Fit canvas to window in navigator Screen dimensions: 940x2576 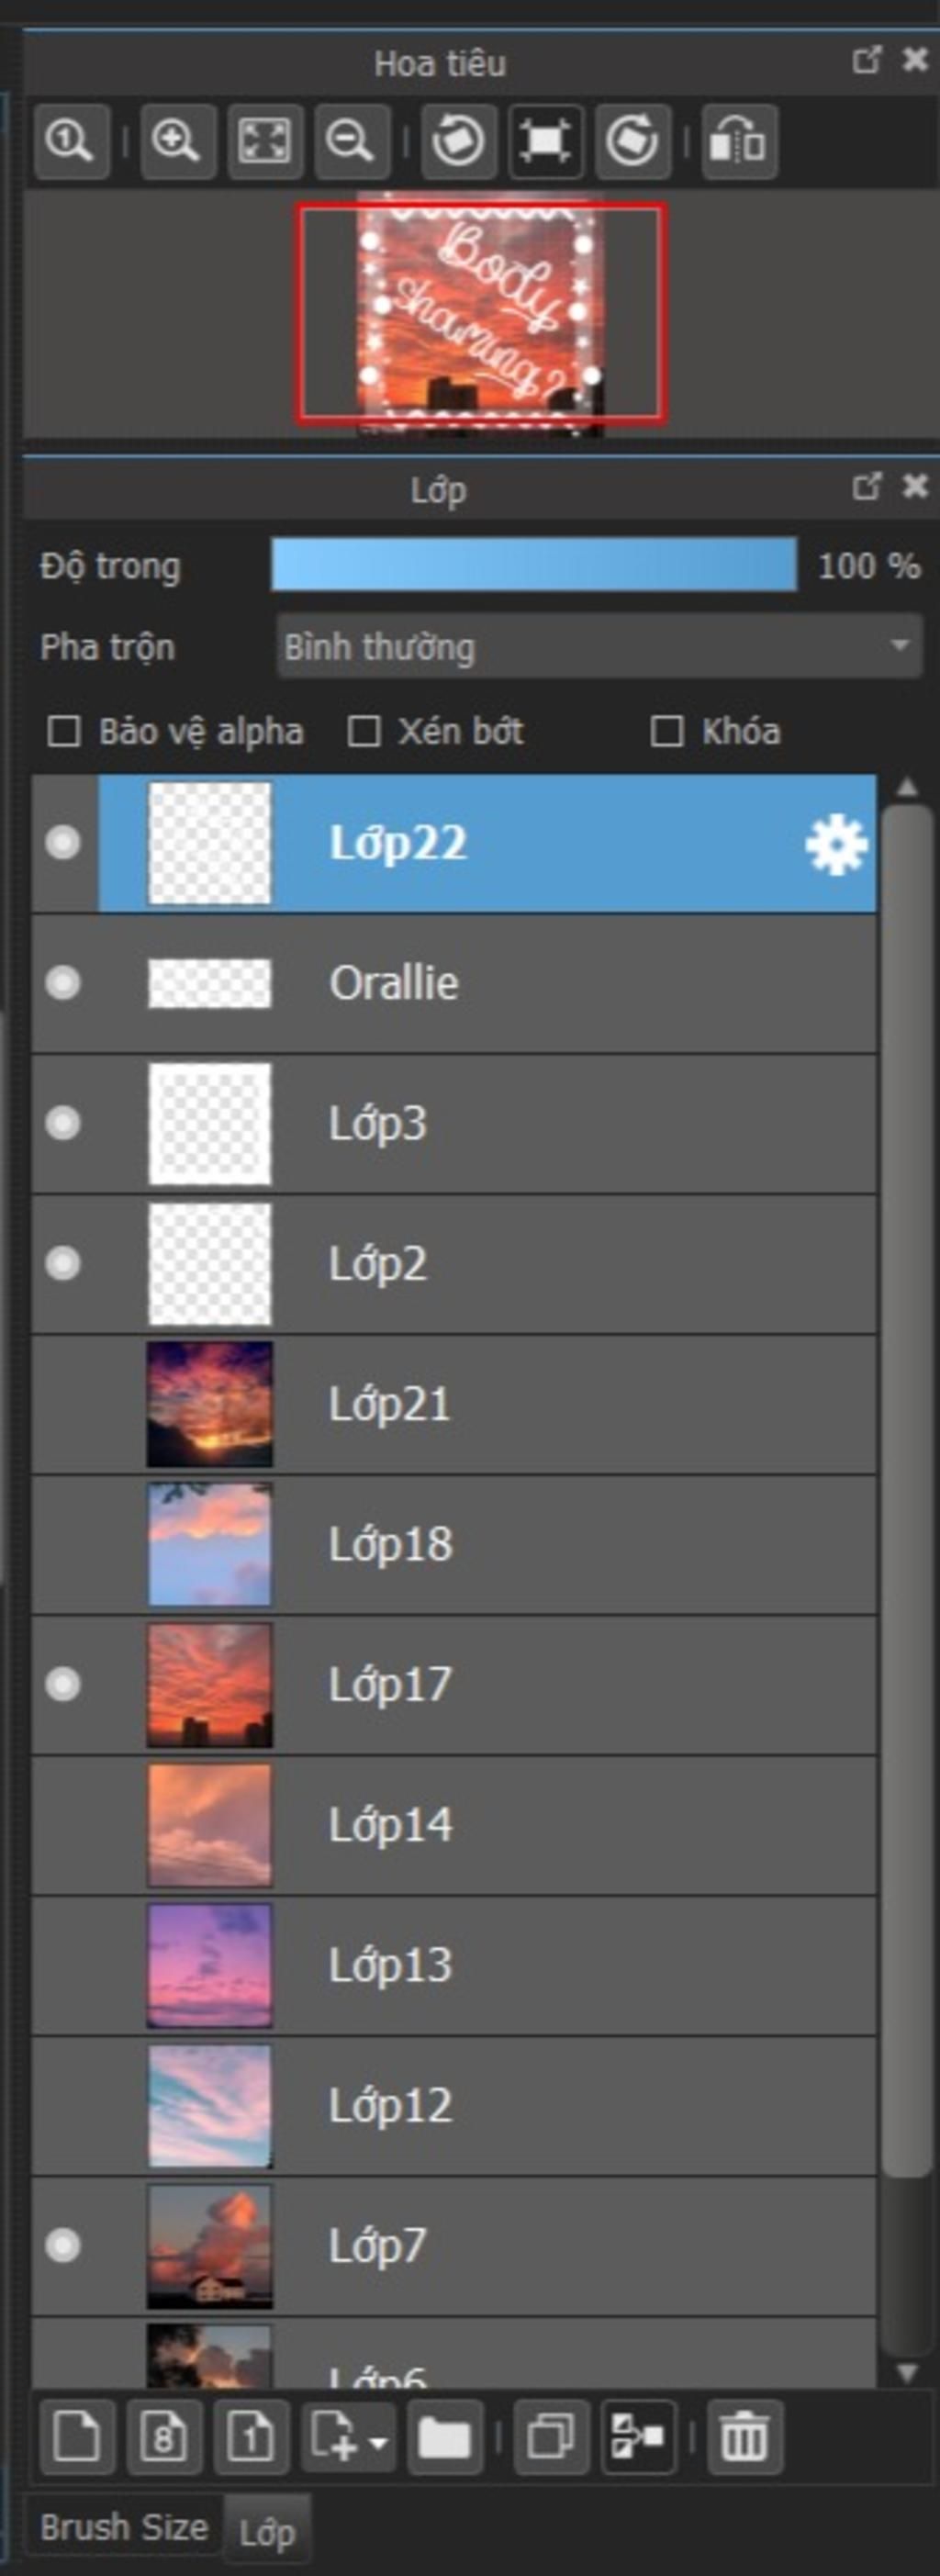pos(264,141)
